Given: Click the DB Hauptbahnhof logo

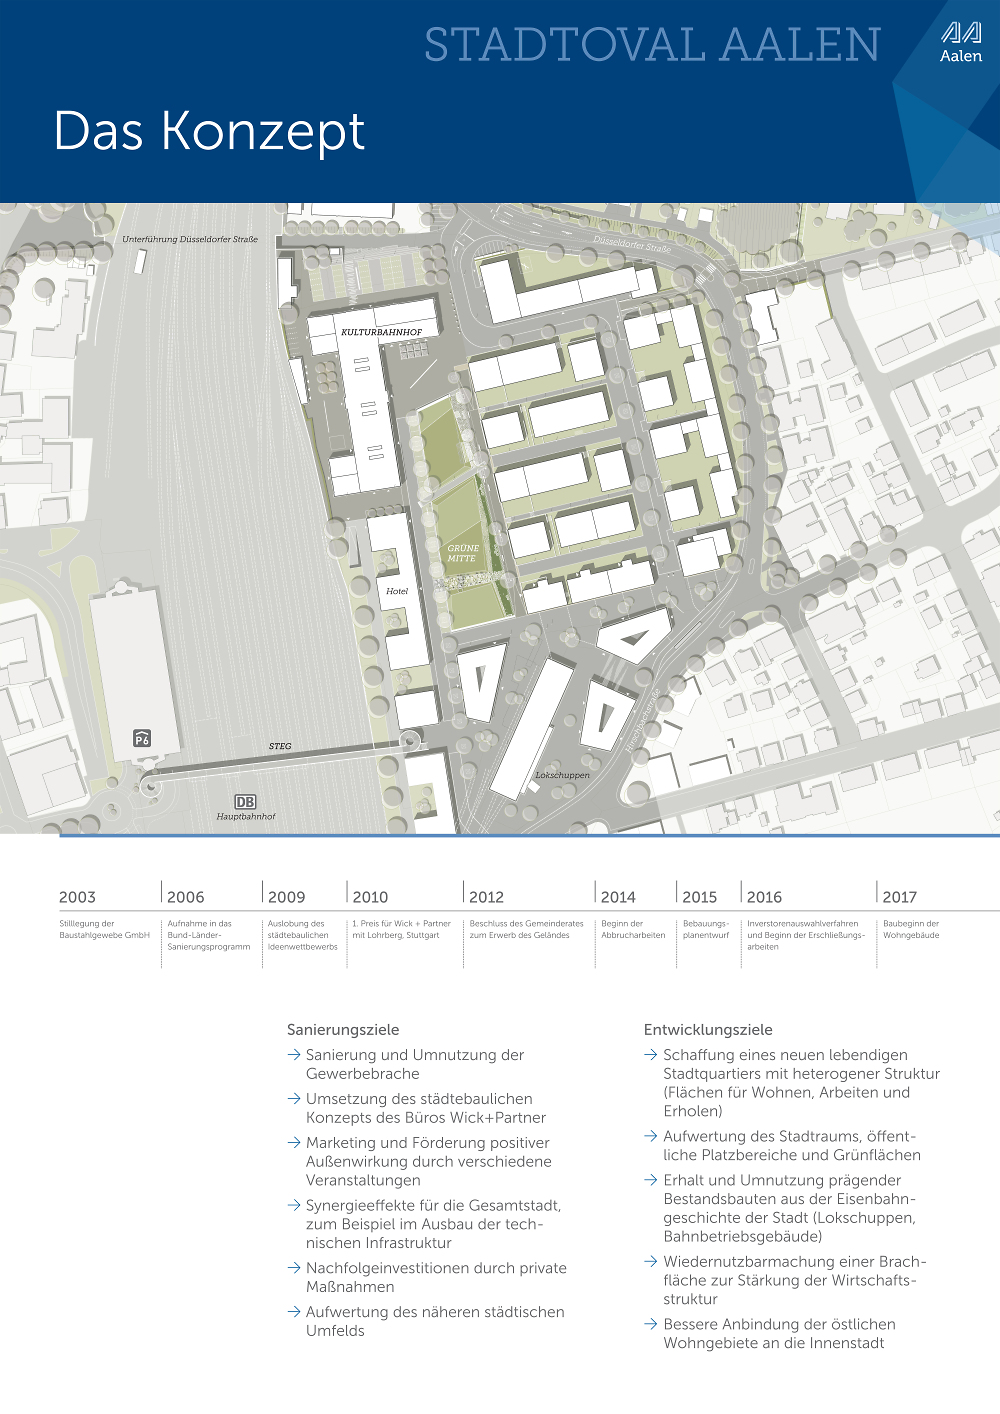Looking at the screenshot, I should (x=245, y=802).
